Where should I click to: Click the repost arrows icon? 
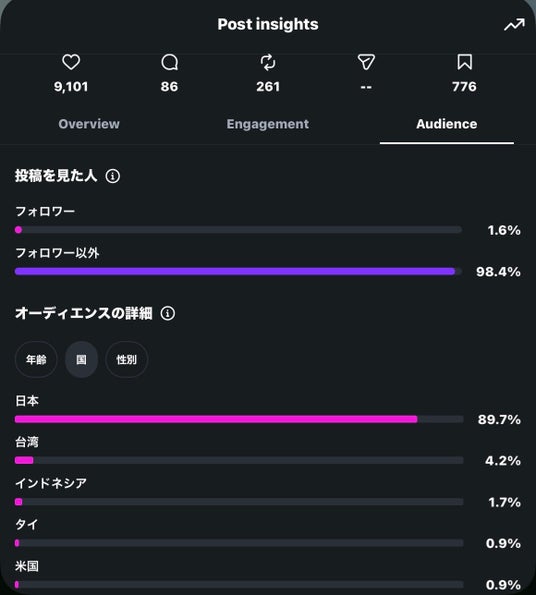click(268, 62)
